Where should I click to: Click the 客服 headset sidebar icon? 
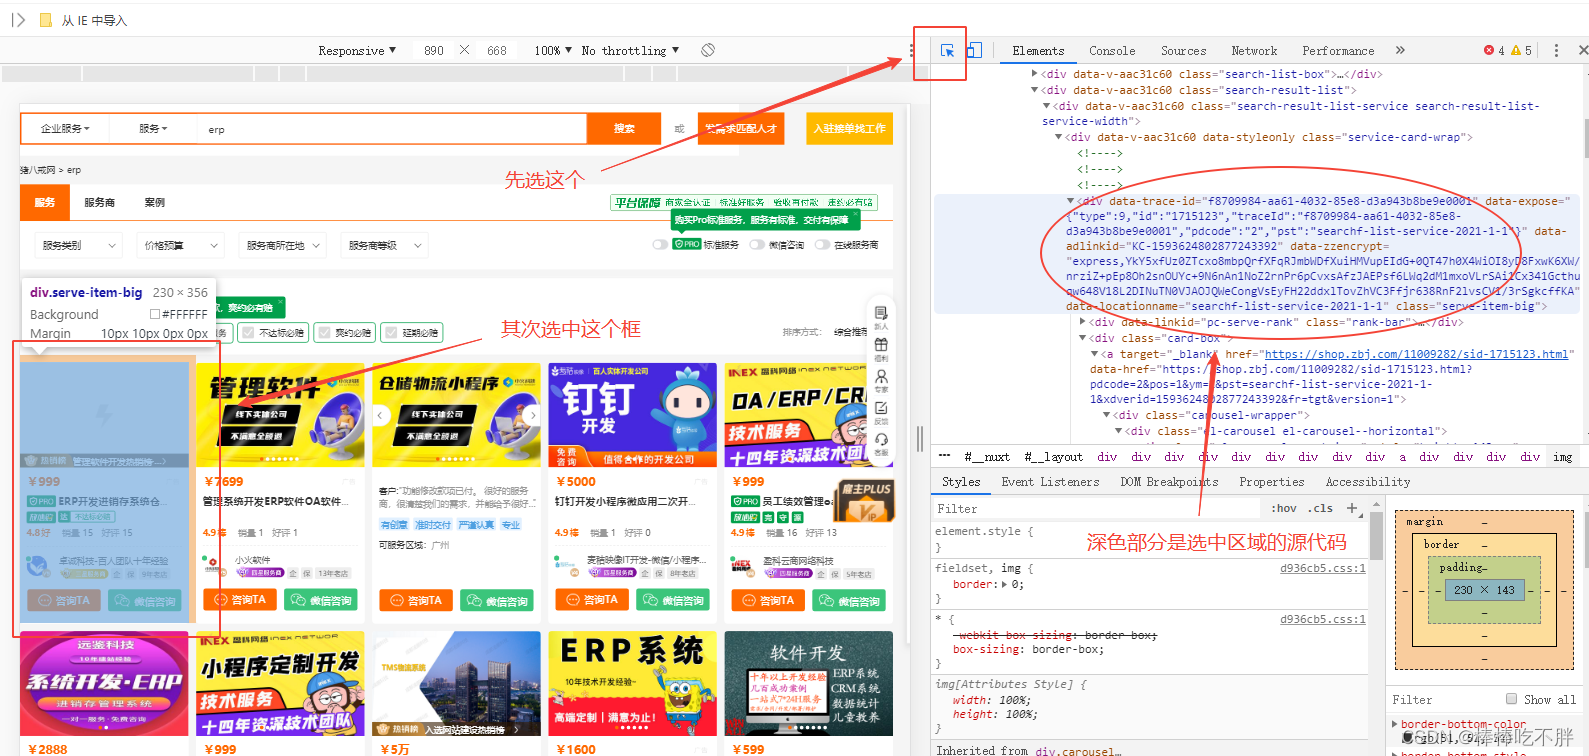(881, 444)
